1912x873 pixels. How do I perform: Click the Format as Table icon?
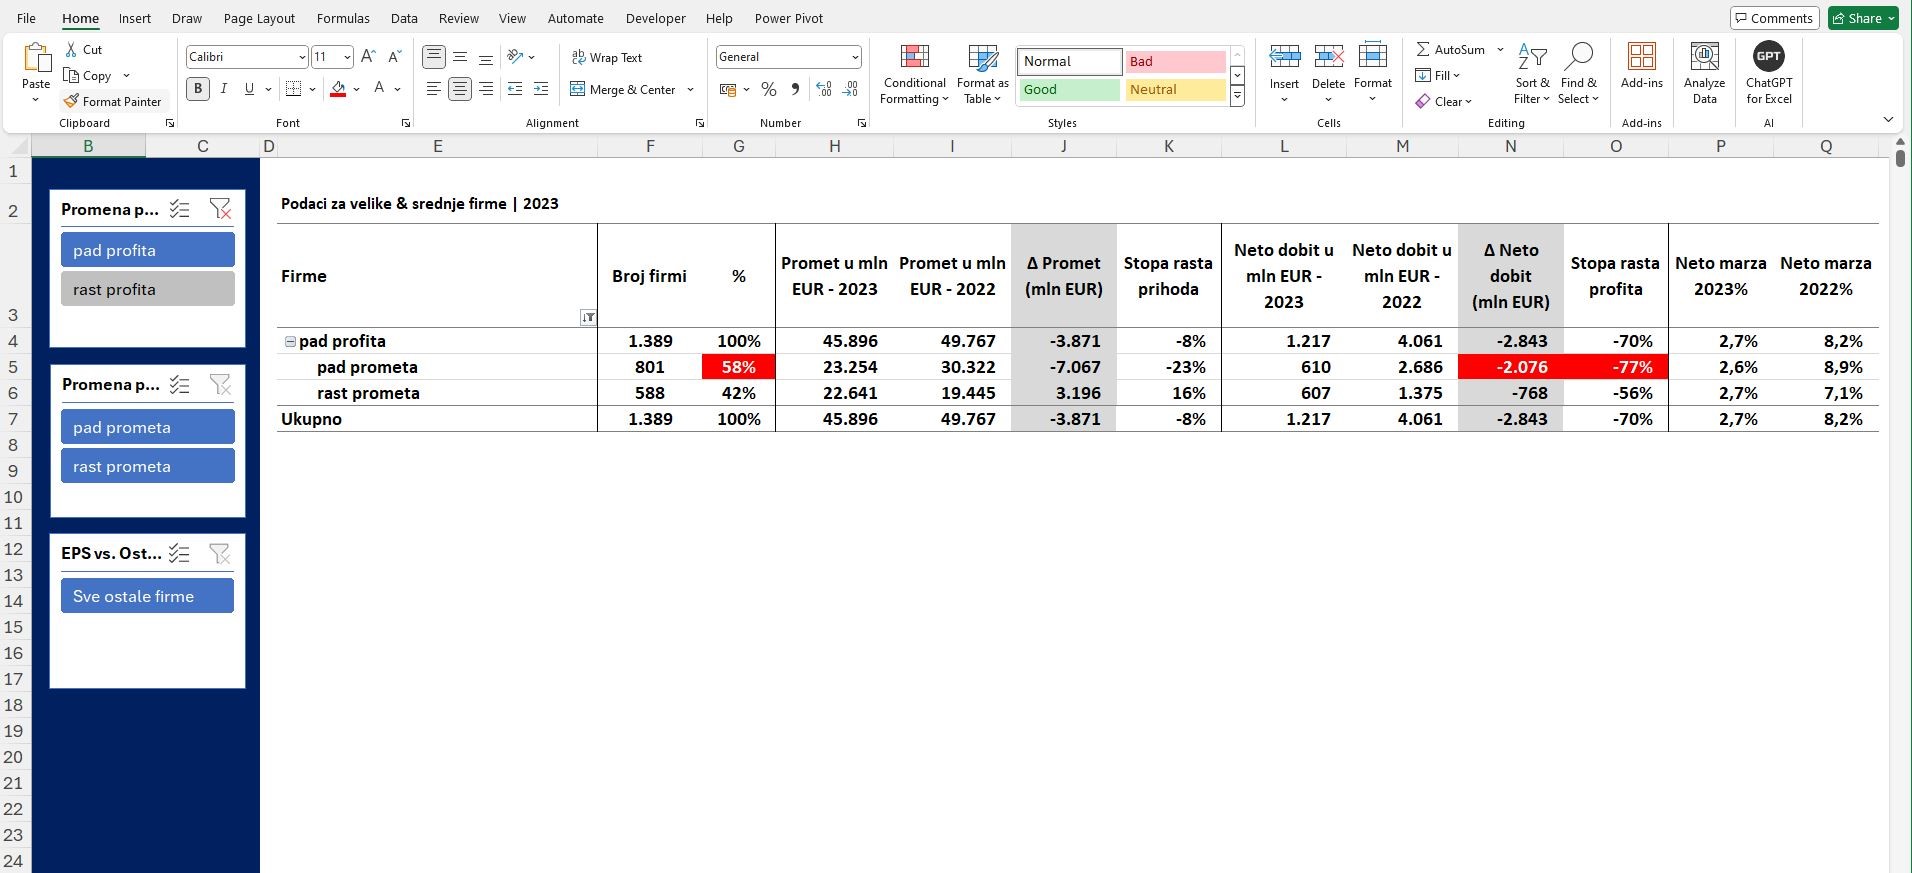(x=982, y=57)
